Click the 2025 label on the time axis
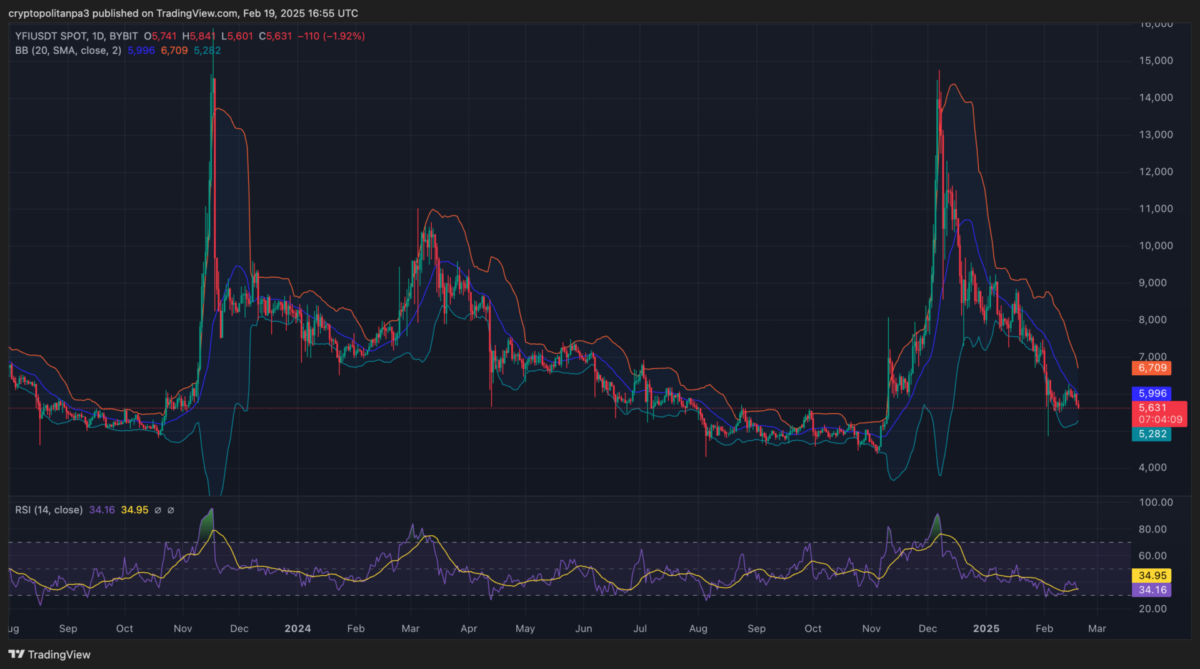The image size is (1200, 669). tap(986, 629)
